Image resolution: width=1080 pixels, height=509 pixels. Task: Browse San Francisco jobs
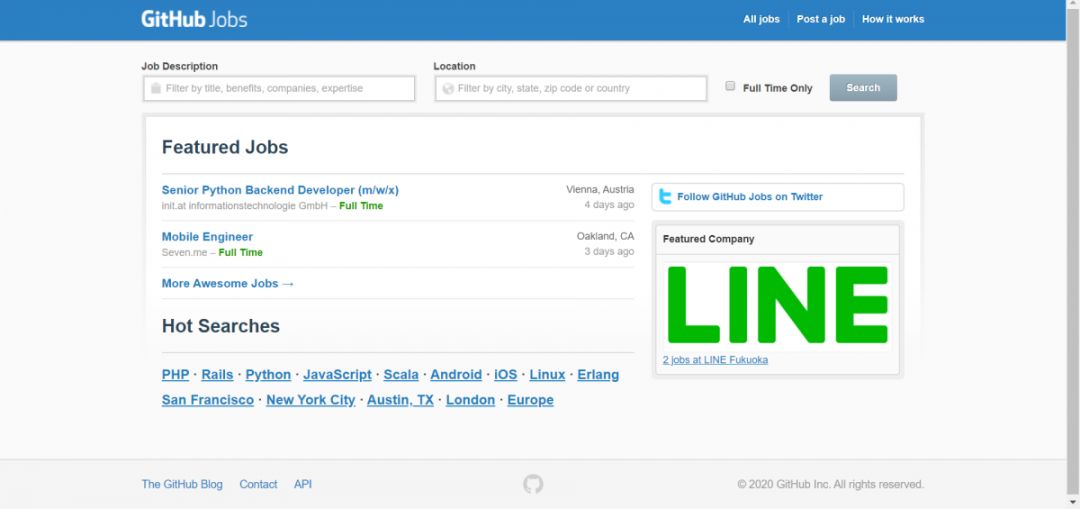pos(208,400)
